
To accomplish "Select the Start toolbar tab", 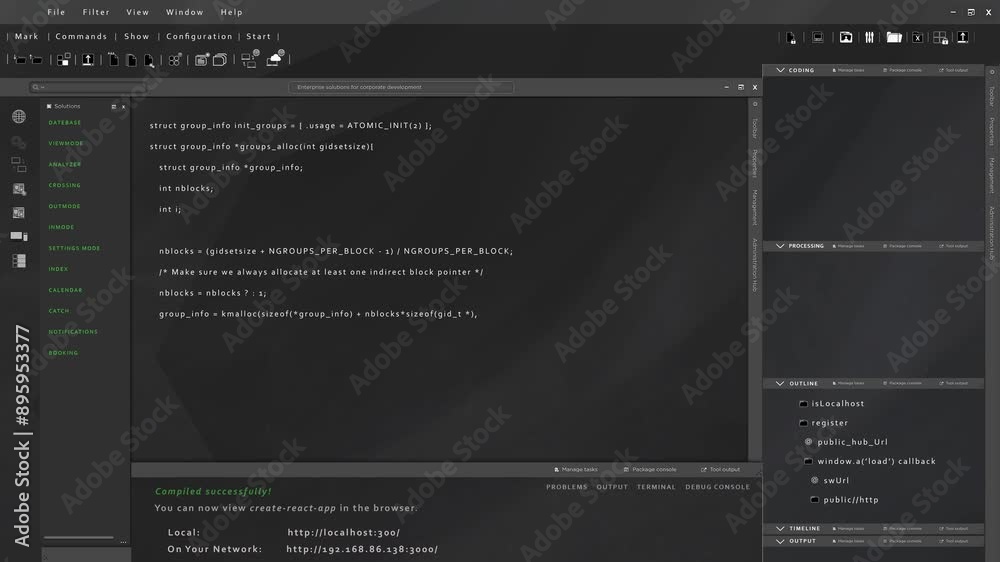I will (x=258, y=36).
